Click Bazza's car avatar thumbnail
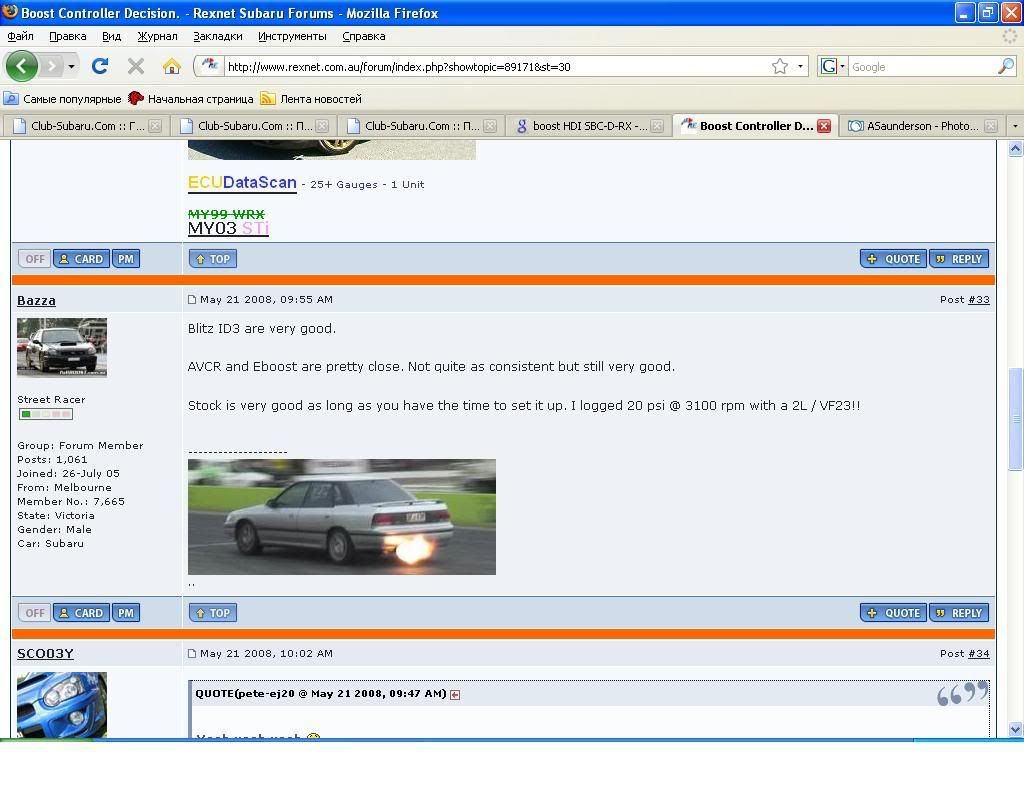The width and height of the screenshot is (1024, 794). click(62, 347)
